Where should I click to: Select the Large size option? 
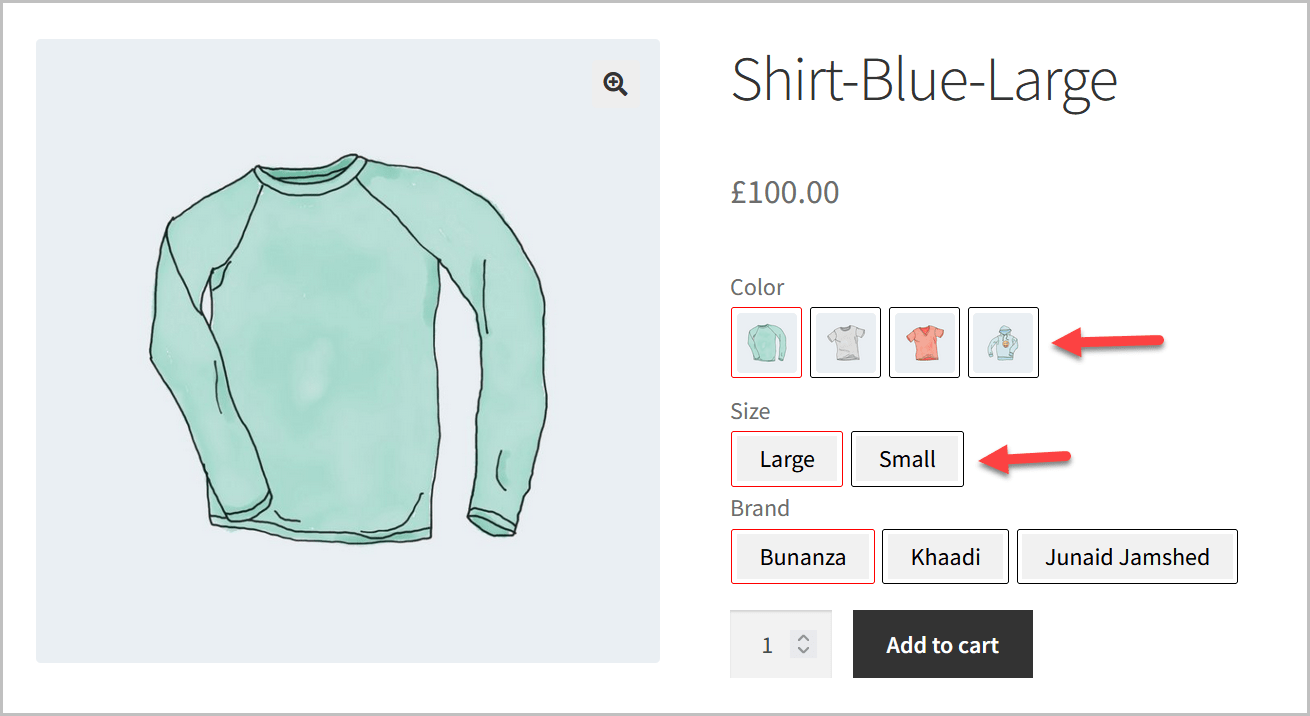click(787, 460)
